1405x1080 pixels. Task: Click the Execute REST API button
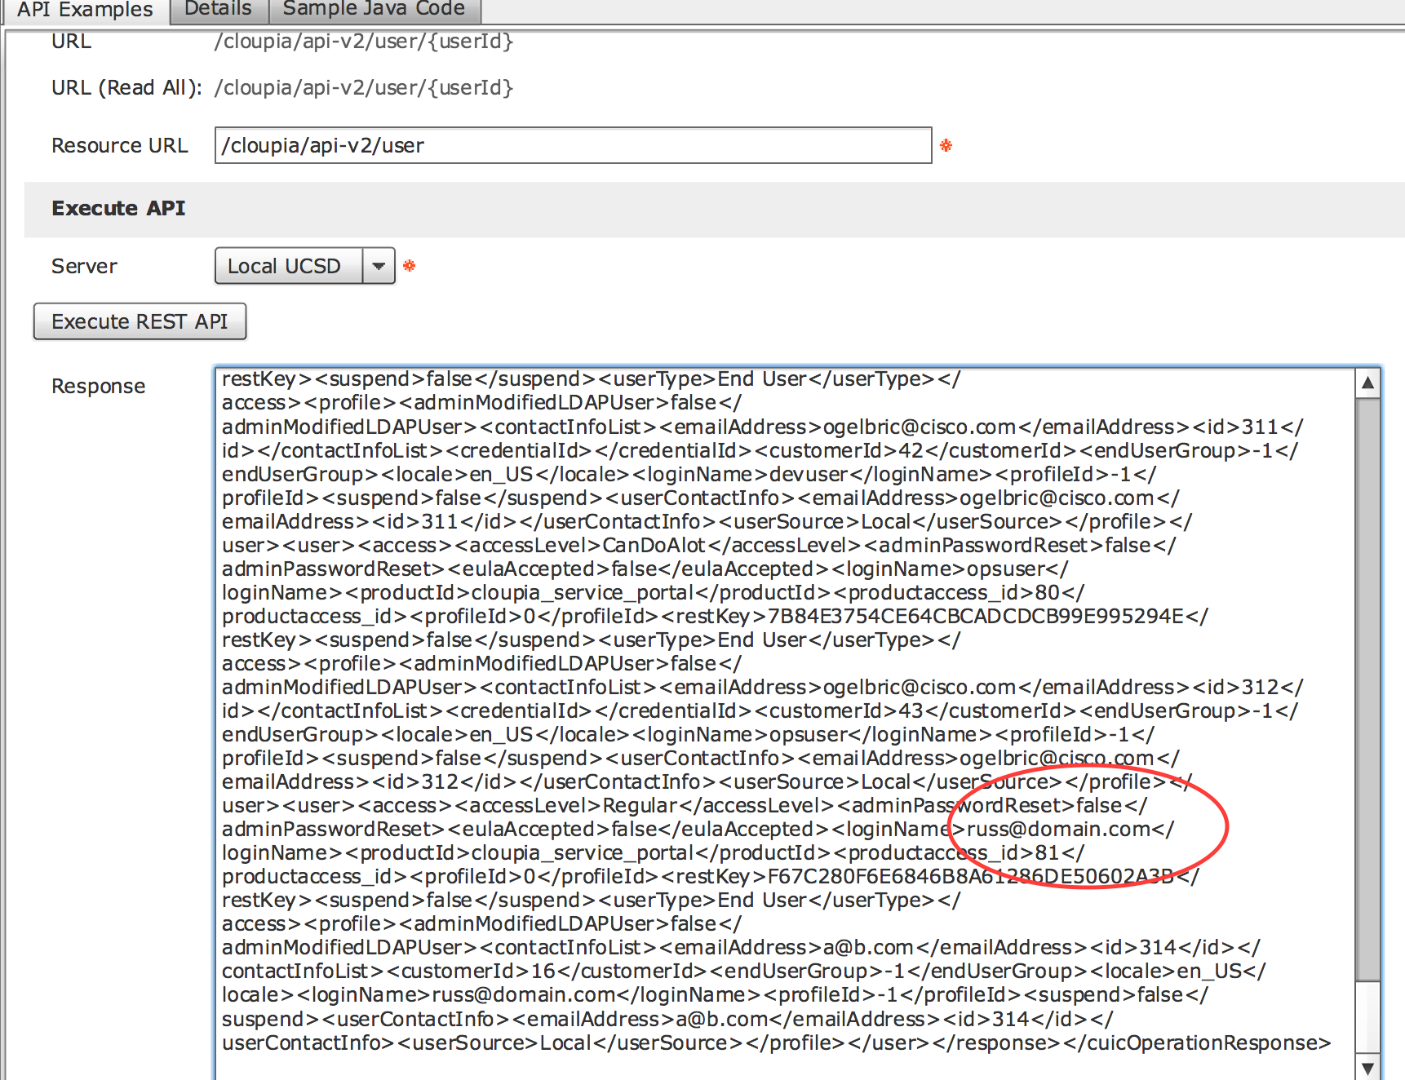point(140,322)
